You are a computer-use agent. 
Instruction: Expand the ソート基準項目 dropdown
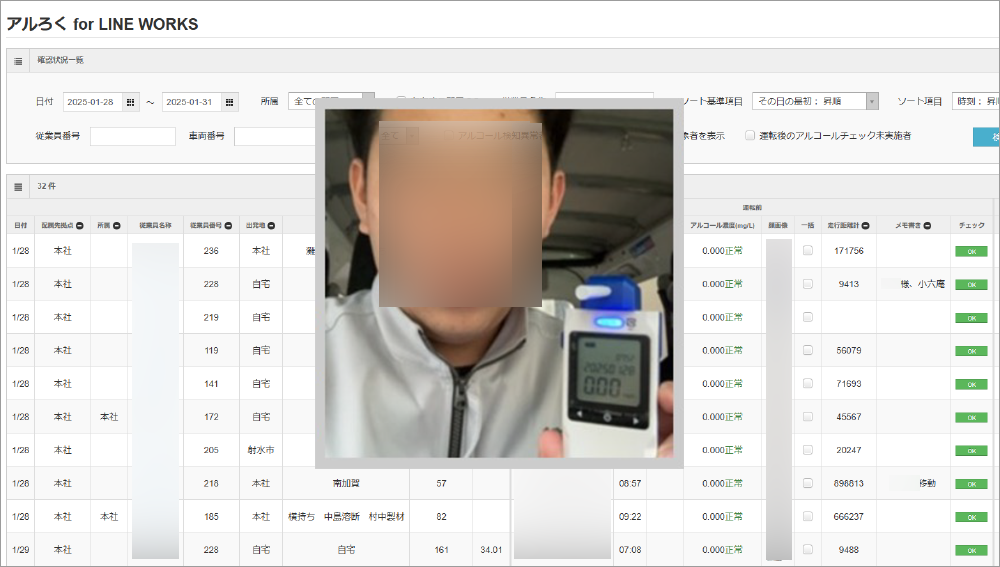coord(872,102)
